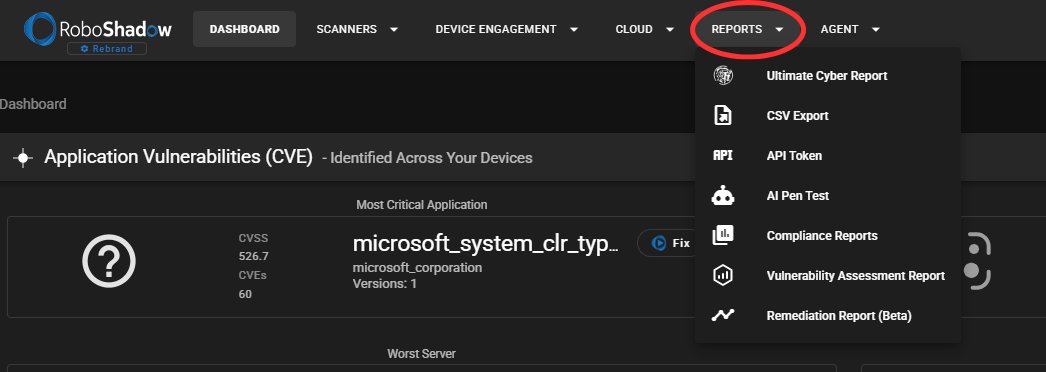Go to the Dashboard tab
Image resolution: width=1046 pixels, height=372 pixels.
244,29
